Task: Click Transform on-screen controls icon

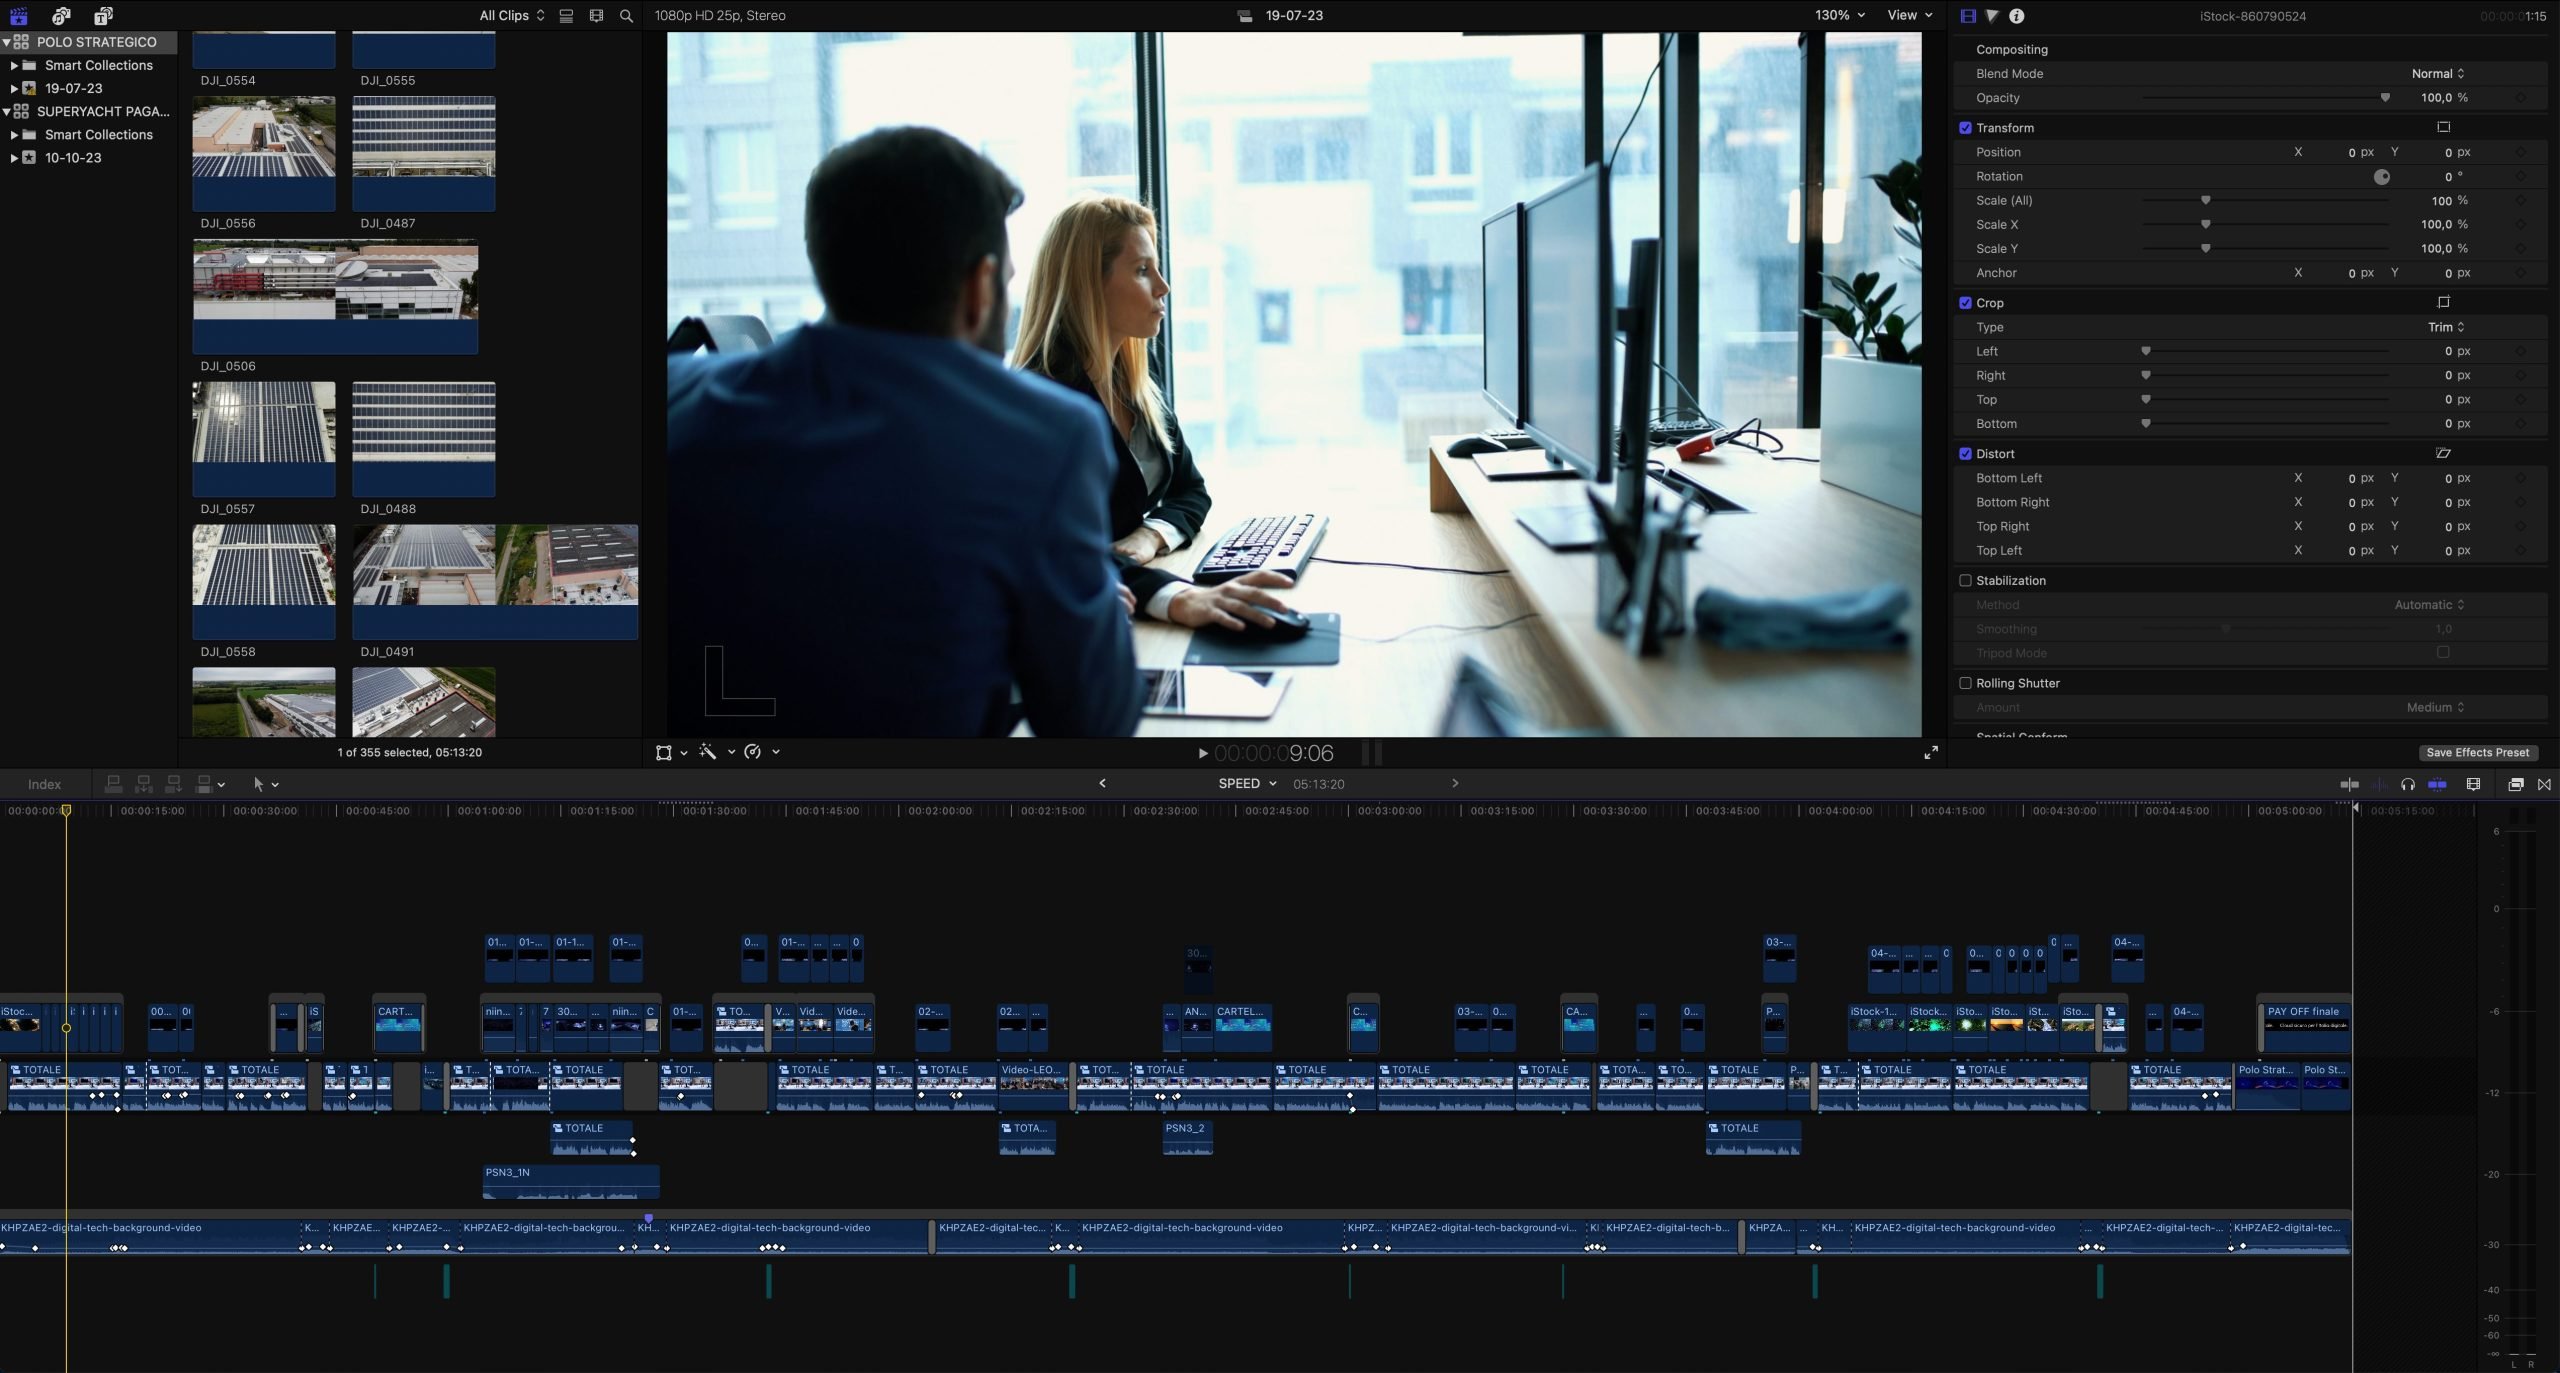Action: click(2443, 127)
